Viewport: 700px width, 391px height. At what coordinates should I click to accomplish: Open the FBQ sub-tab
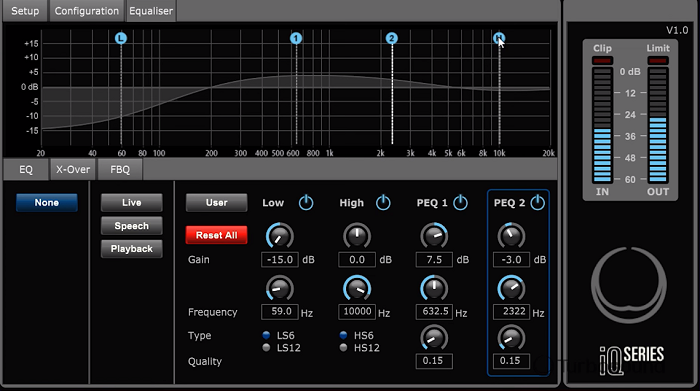(x=120, y=170)
